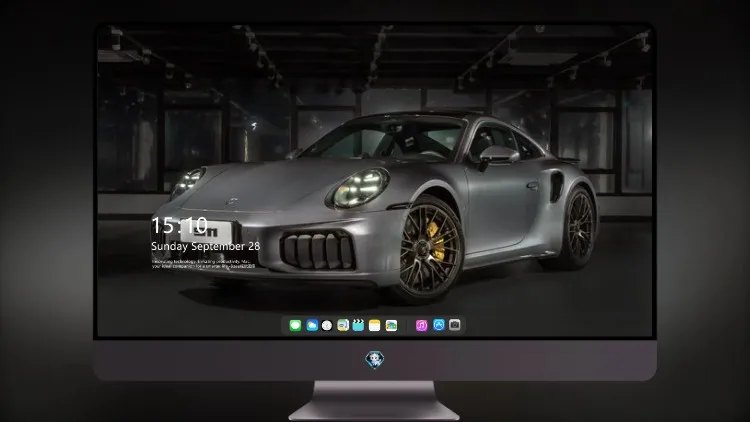Open the Weather app in the dock
This screenshot has width=750, height=422.
(312, 325)
